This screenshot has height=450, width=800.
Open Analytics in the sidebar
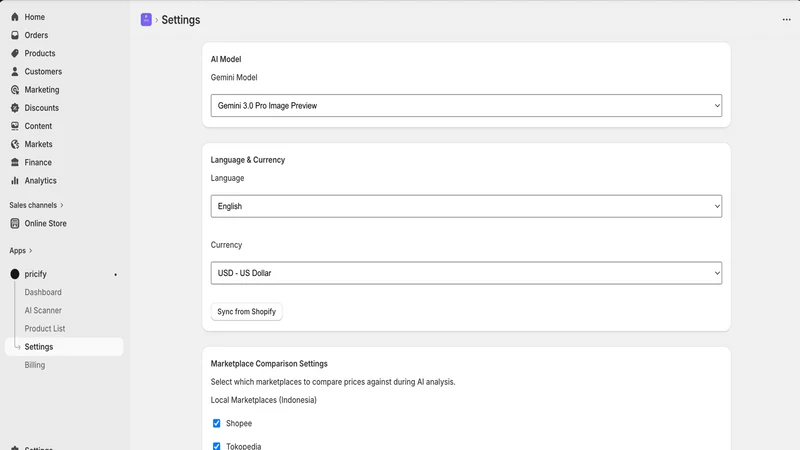pyautogui.click(x=40, y=181)
